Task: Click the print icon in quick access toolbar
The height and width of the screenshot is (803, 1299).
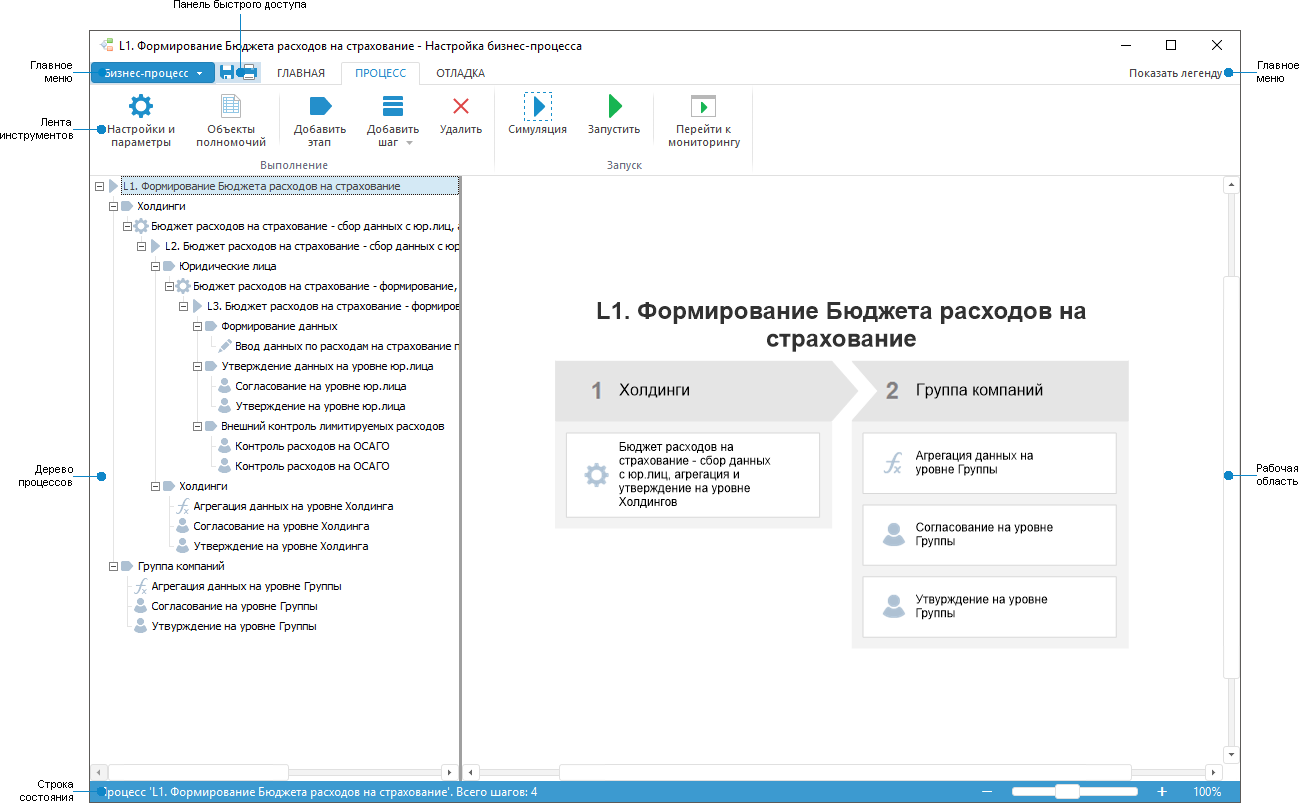Action: 249,72
